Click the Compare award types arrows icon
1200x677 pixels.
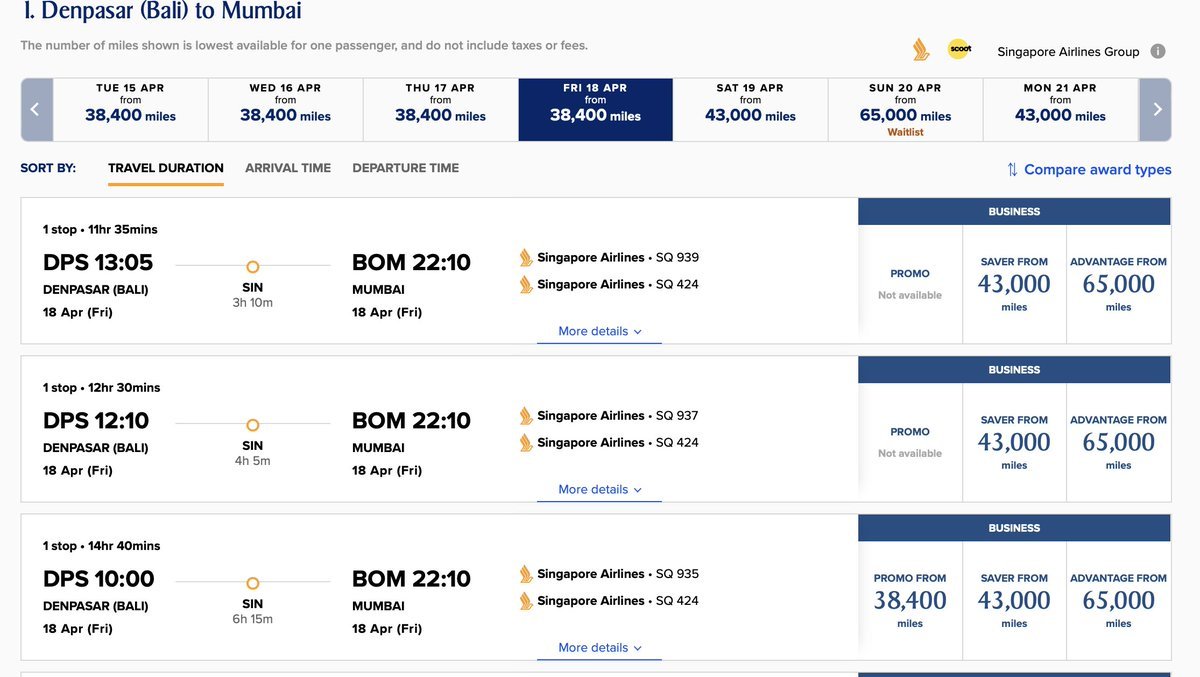click(1012, 170)
